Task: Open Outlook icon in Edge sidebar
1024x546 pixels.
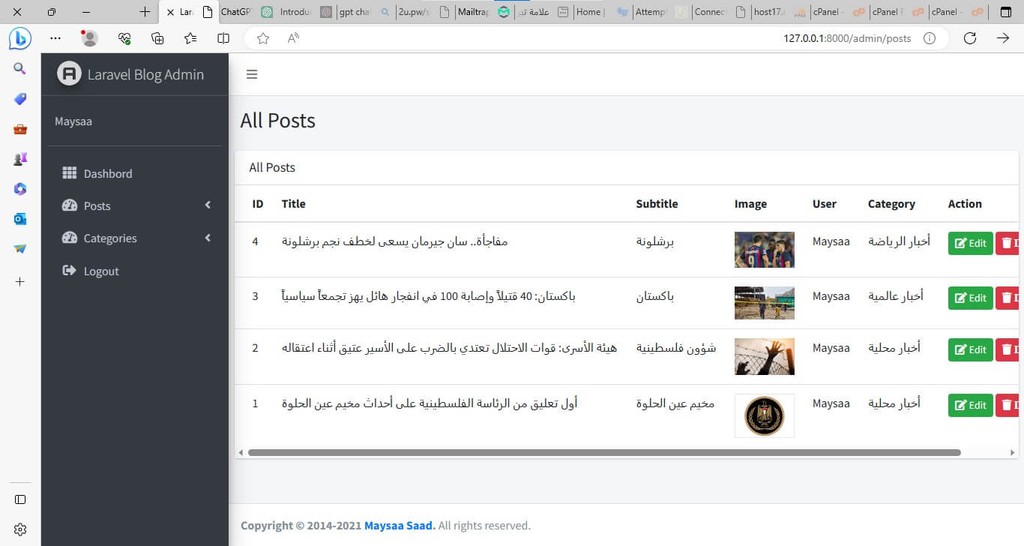Action: [x=20, y=219]
